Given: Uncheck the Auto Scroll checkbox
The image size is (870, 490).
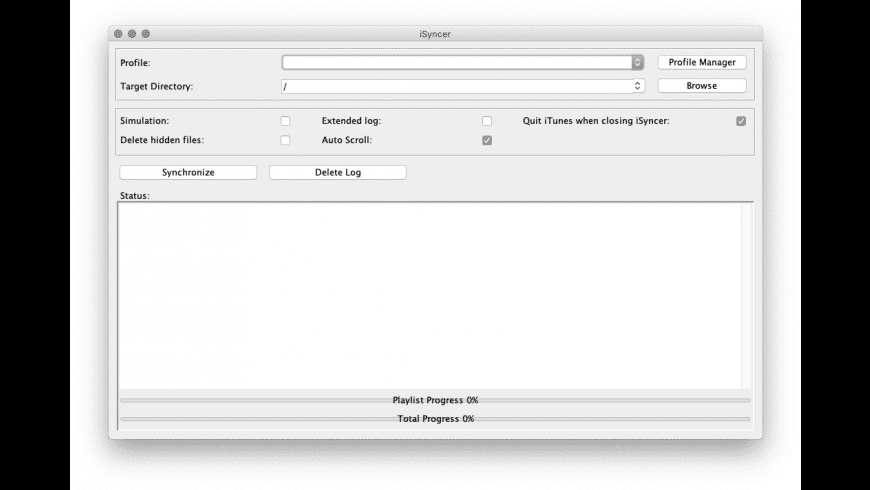Looking at the screenshot, I should coord(487,140).
